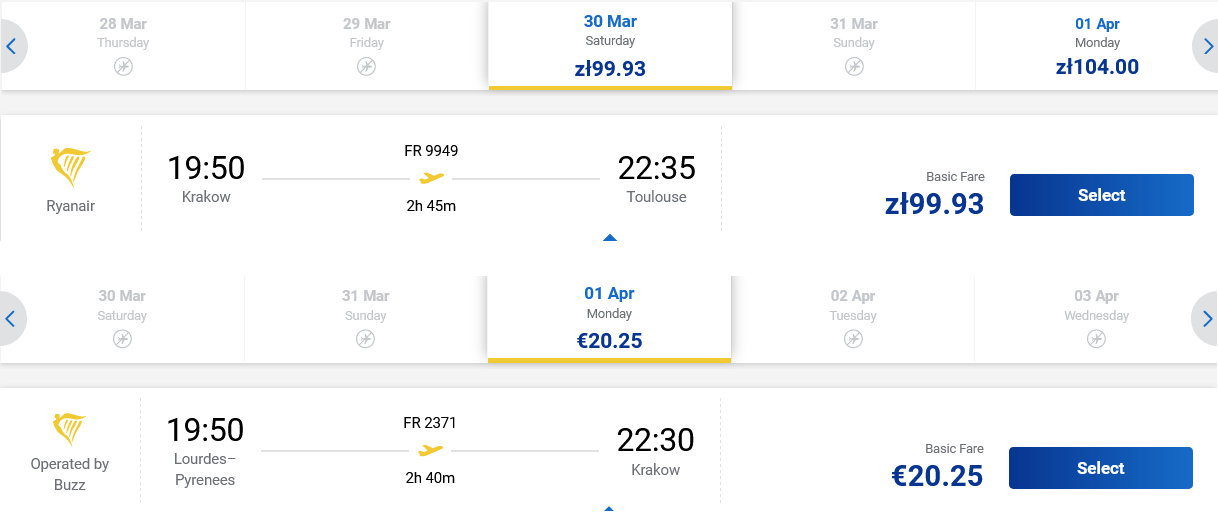Show later return dates with right arrow

click(1207, 319)
